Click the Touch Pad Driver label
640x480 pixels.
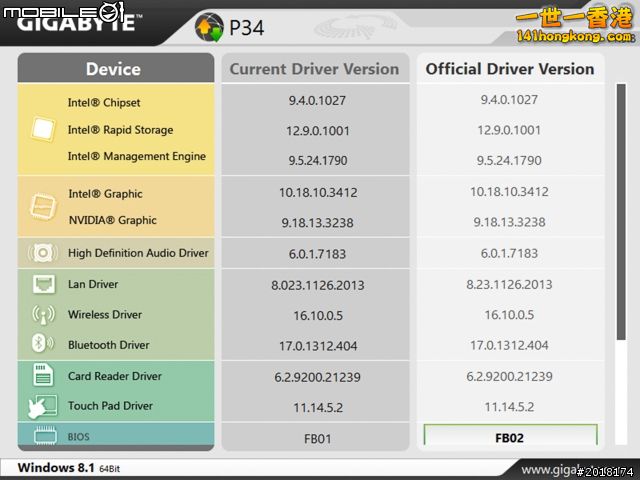click(x=110, y=406)
